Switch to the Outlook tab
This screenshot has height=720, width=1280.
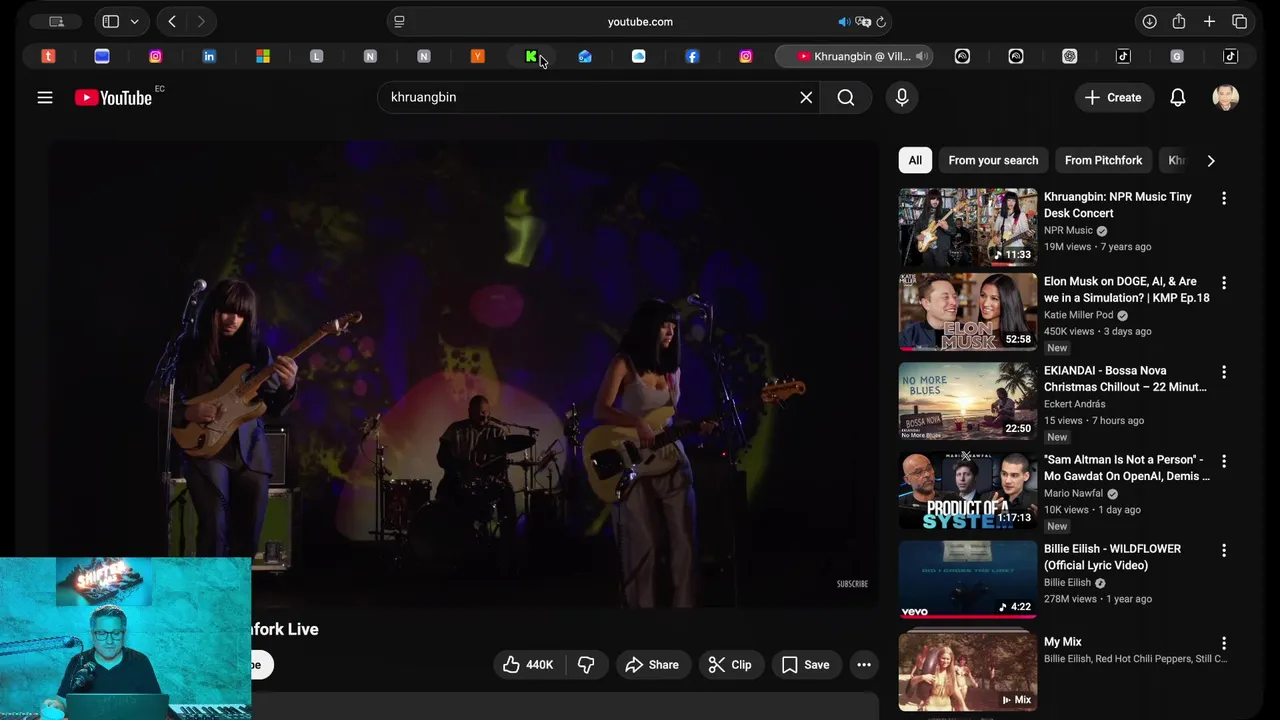click(x=585, y=56)
